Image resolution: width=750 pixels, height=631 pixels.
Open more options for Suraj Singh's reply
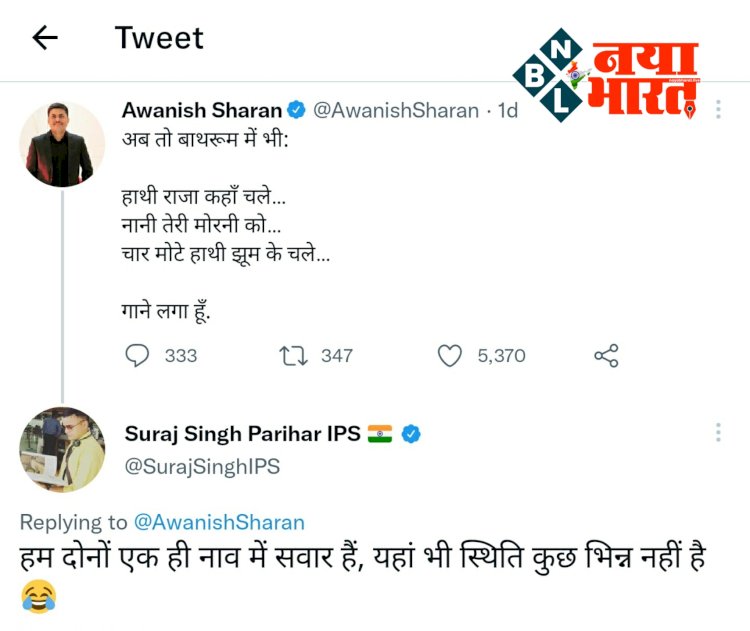718,432
